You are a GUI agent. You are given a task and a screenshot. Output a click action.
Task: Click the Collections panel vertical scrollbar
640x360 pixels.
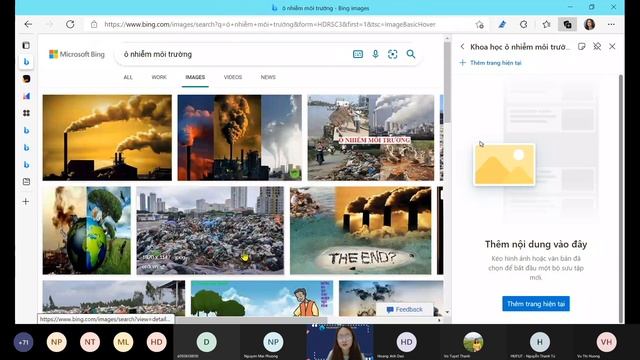coord(621,198)
